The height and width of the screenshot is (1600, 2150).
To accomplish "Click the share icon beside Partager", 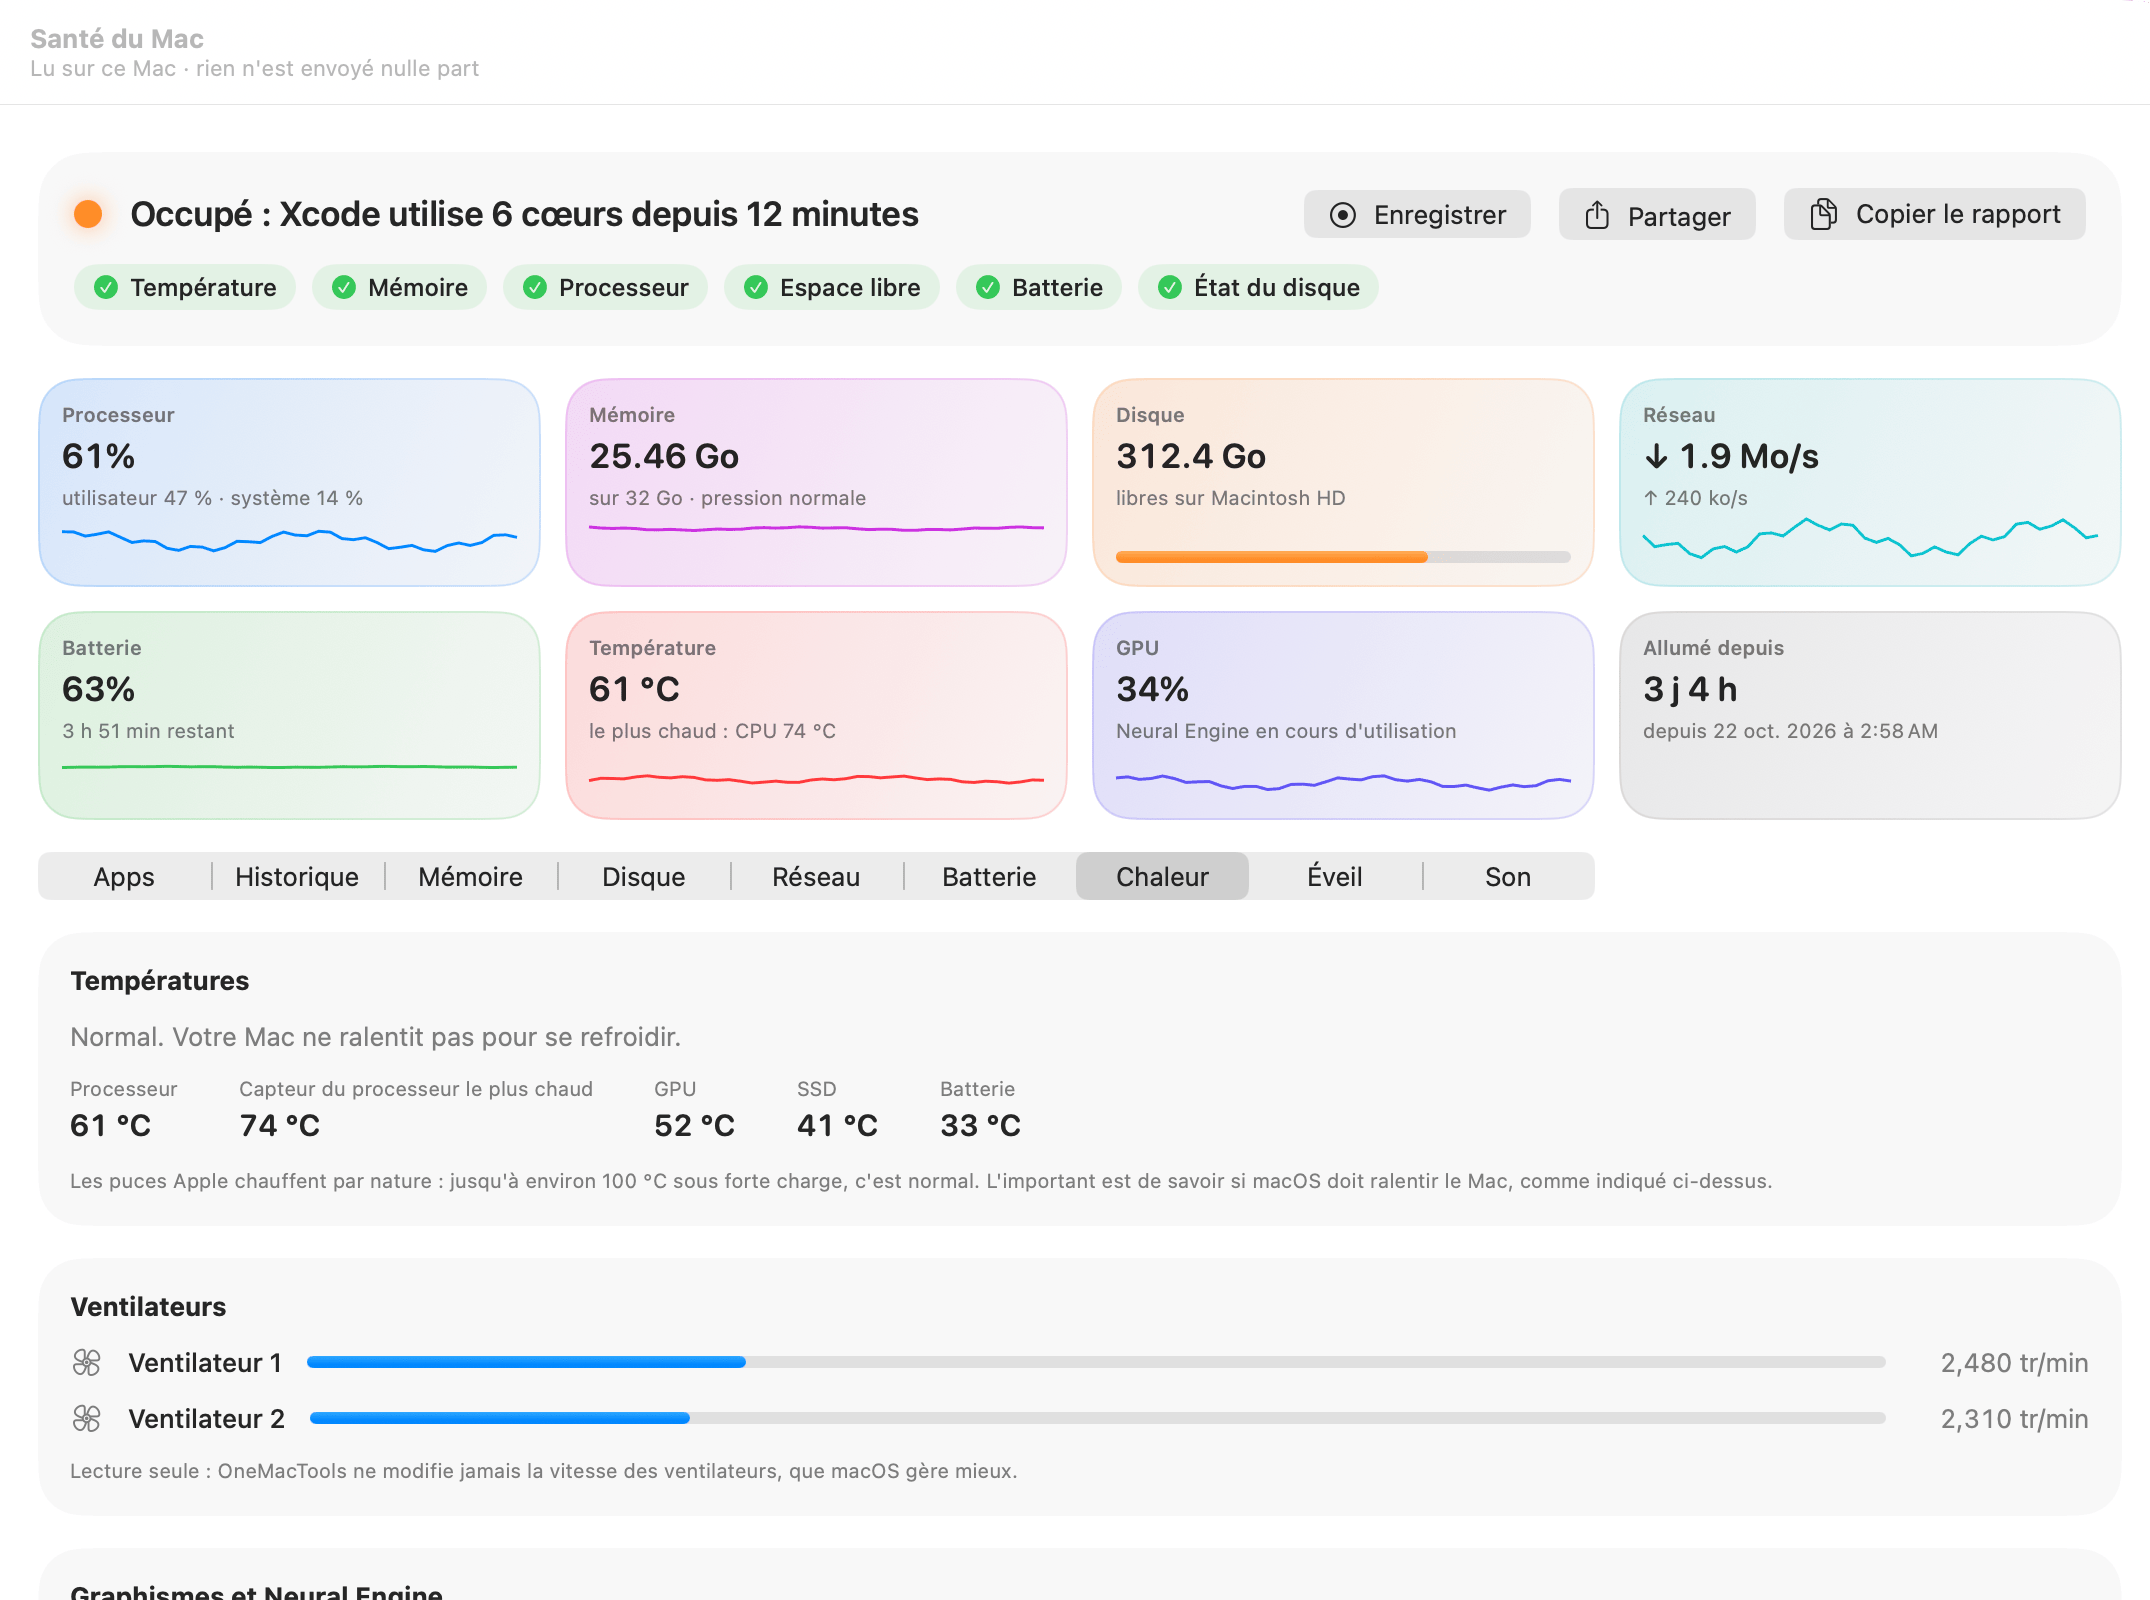I will click(1597, 215).
